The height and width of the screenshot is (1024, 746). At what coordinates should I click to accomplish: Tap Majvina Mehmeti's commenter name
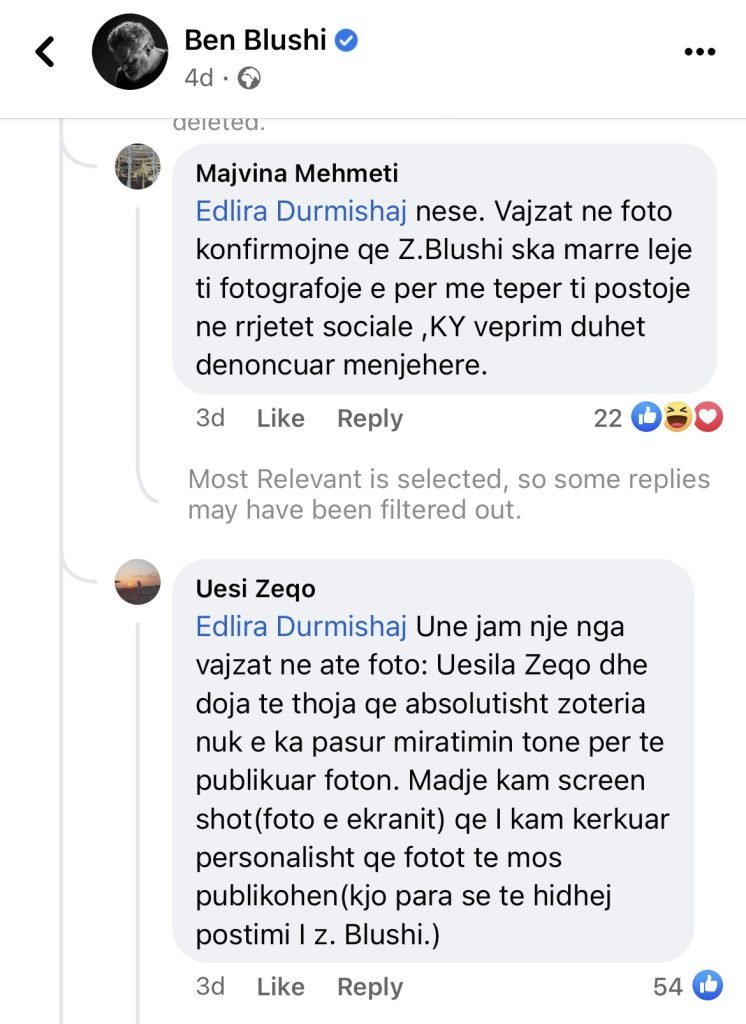click(296, 173)
